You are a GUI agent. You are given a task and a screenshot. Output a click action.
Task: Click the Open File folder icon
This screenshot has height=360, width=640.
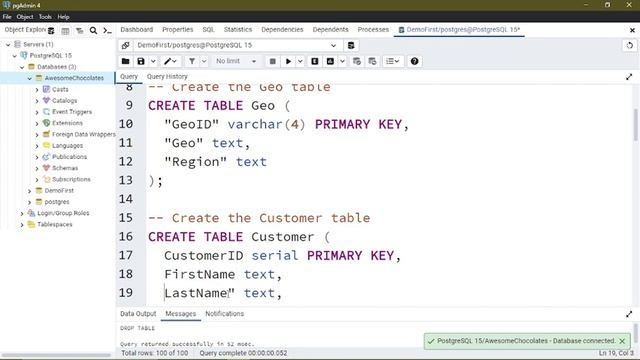[126, 61]
